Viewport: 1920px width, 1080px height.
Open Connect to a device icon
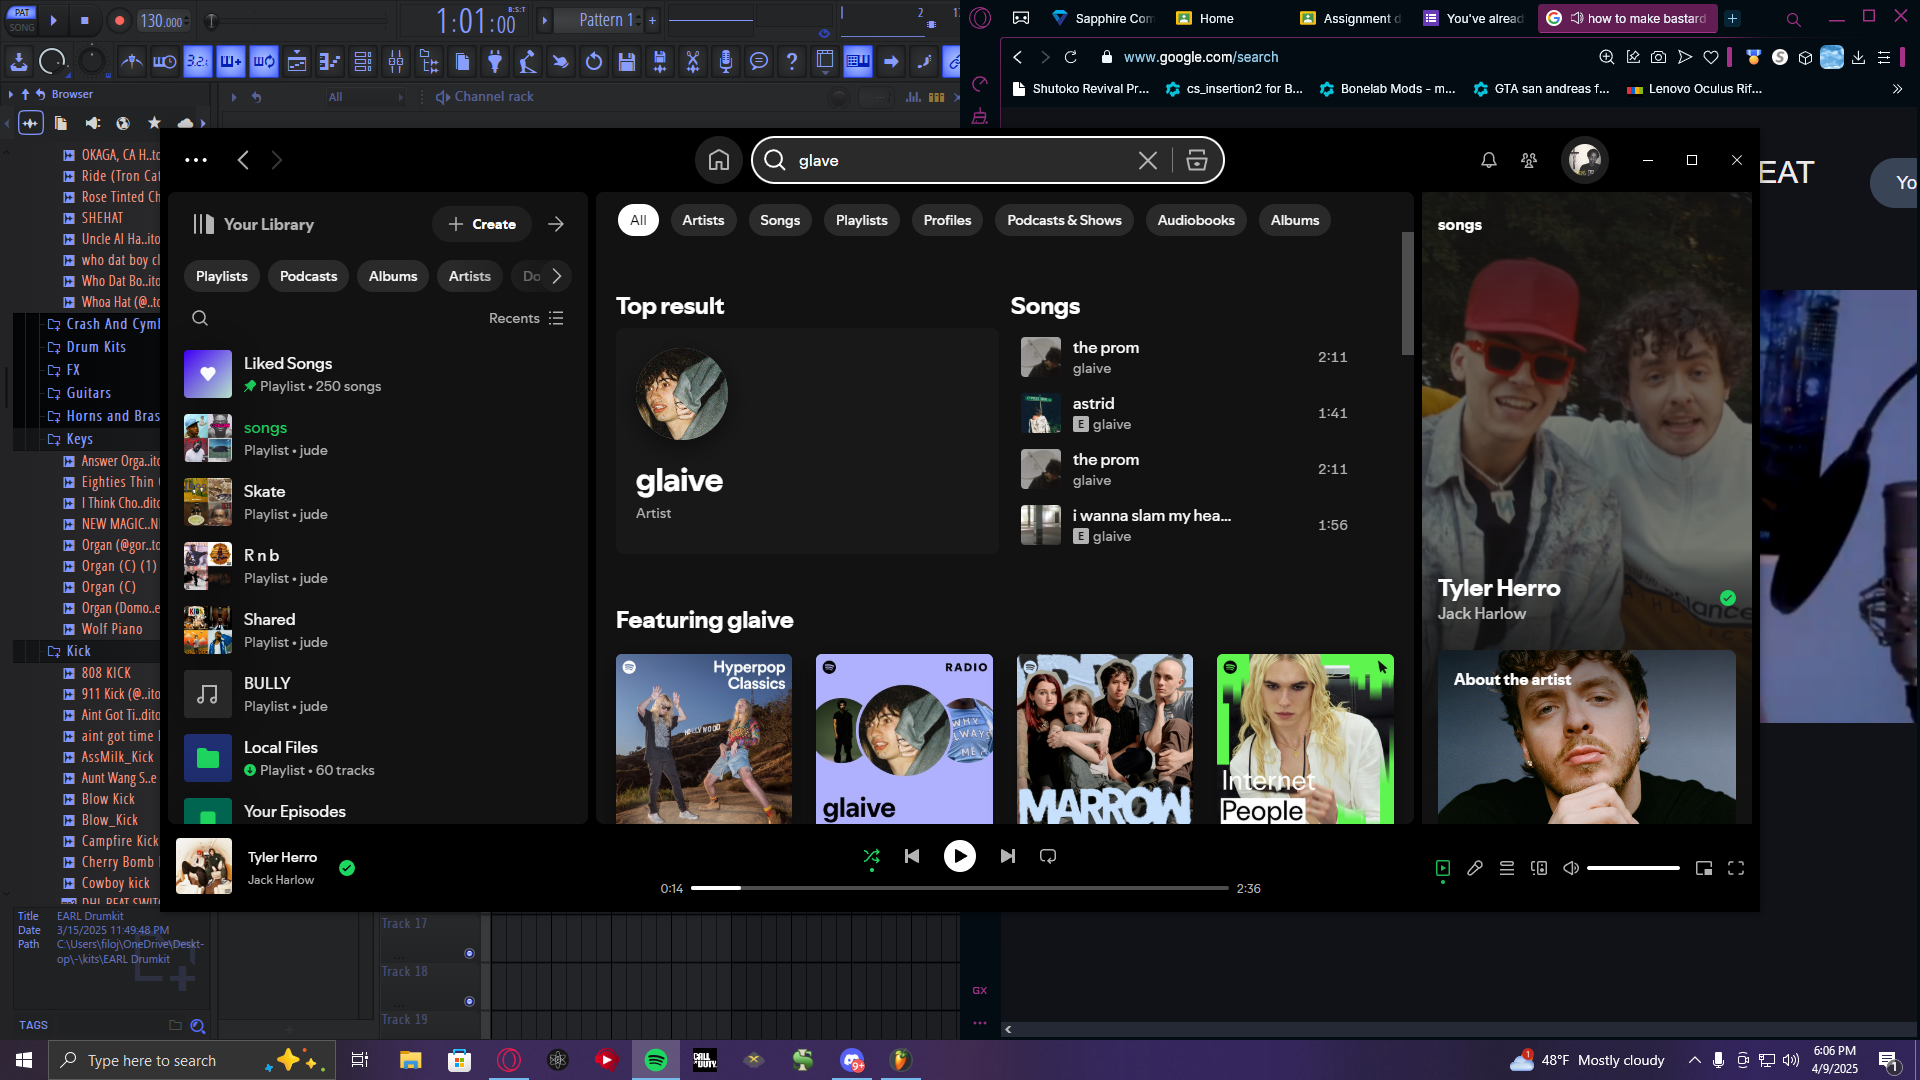coord(1538,868)
